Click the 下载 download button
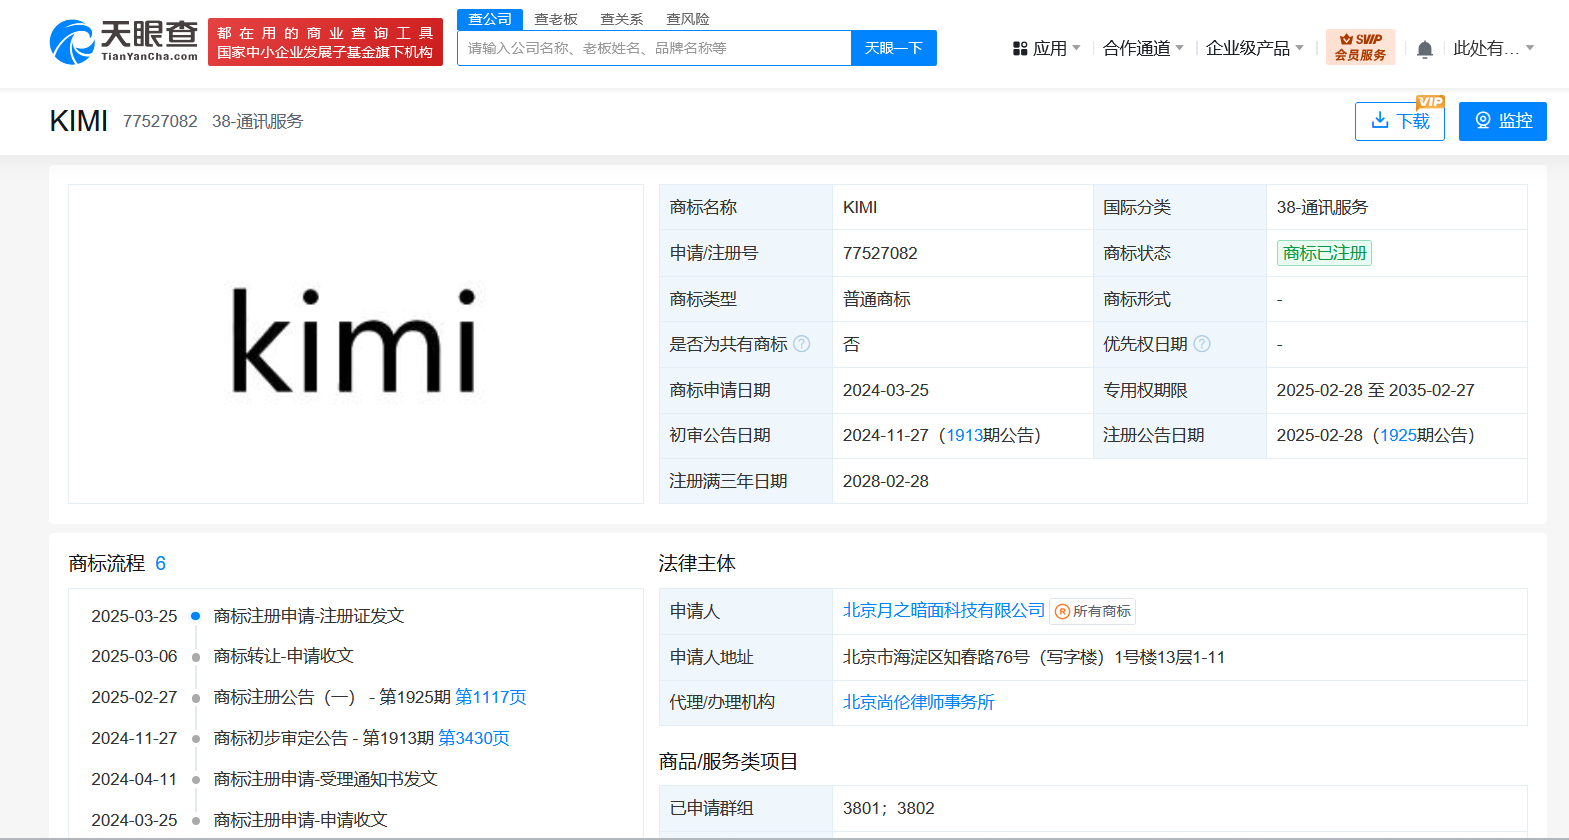 tap(1400, 121)
